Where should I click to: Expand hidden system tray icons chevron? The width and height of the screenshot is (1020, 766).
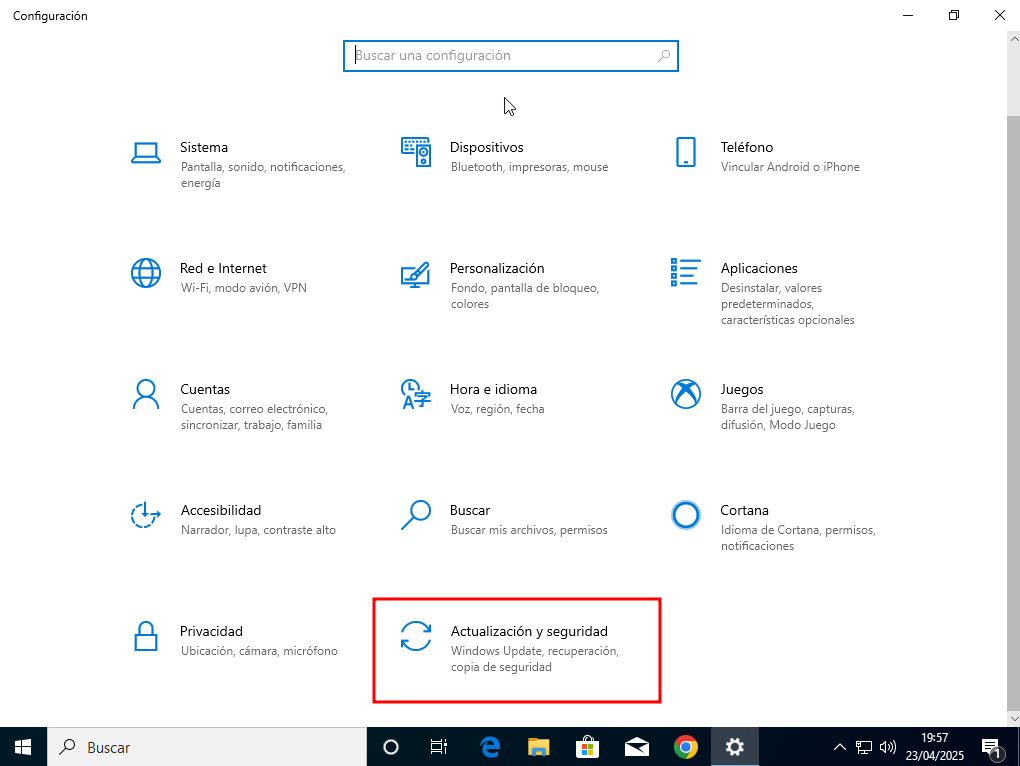(838, 747)
